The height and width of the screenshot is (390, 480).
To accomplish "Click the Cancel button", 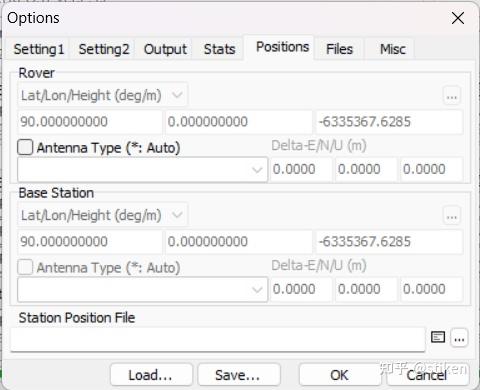I will click(x=428, y=375).
